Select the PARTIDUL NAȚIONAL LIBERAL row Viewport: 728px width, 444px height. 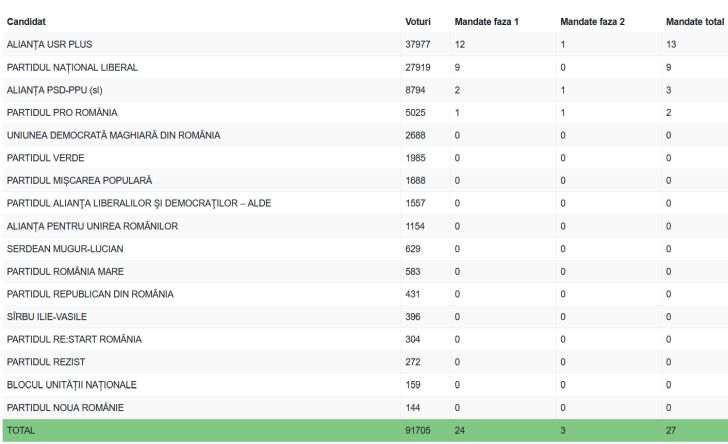click(x=365, y=67)
